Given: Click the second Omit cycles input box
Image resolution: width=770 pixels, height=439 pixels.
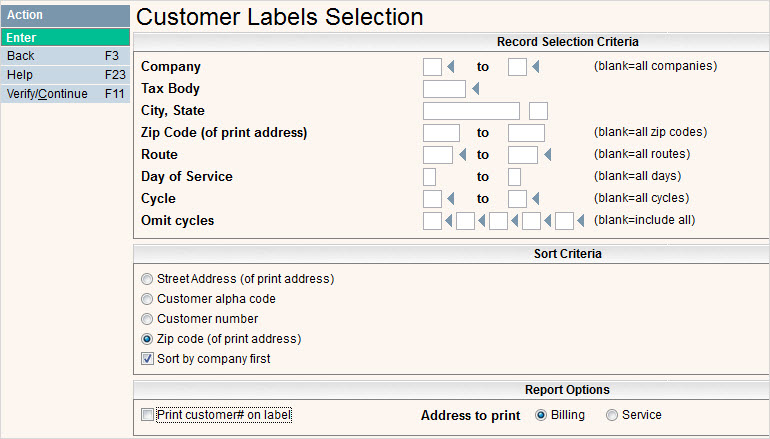Looking at the screenshot, I should click(465, 221).
